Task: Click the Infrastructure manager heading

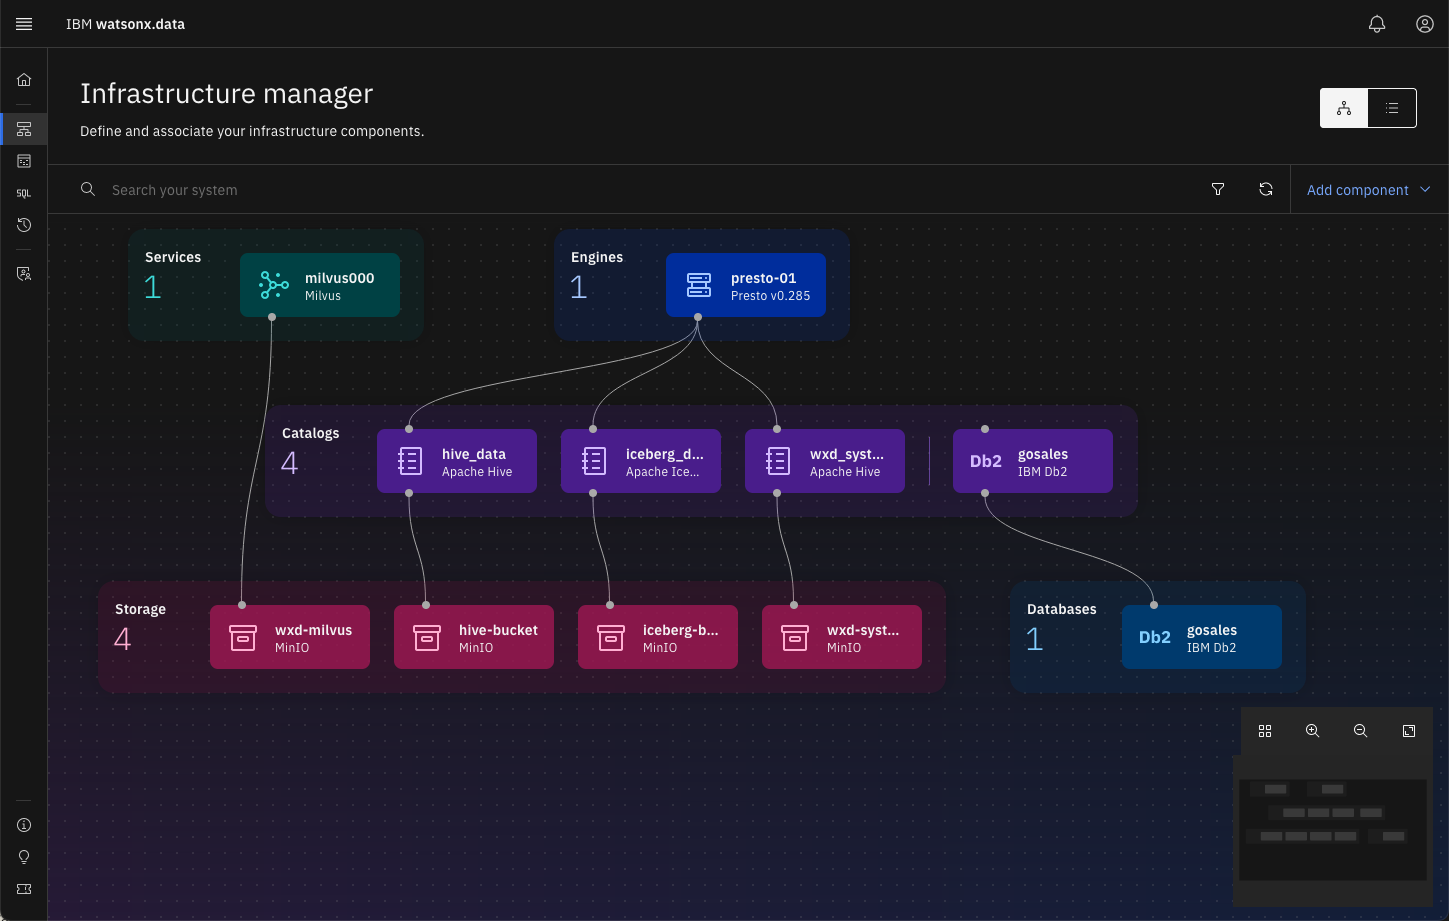Action: (227, 93)
